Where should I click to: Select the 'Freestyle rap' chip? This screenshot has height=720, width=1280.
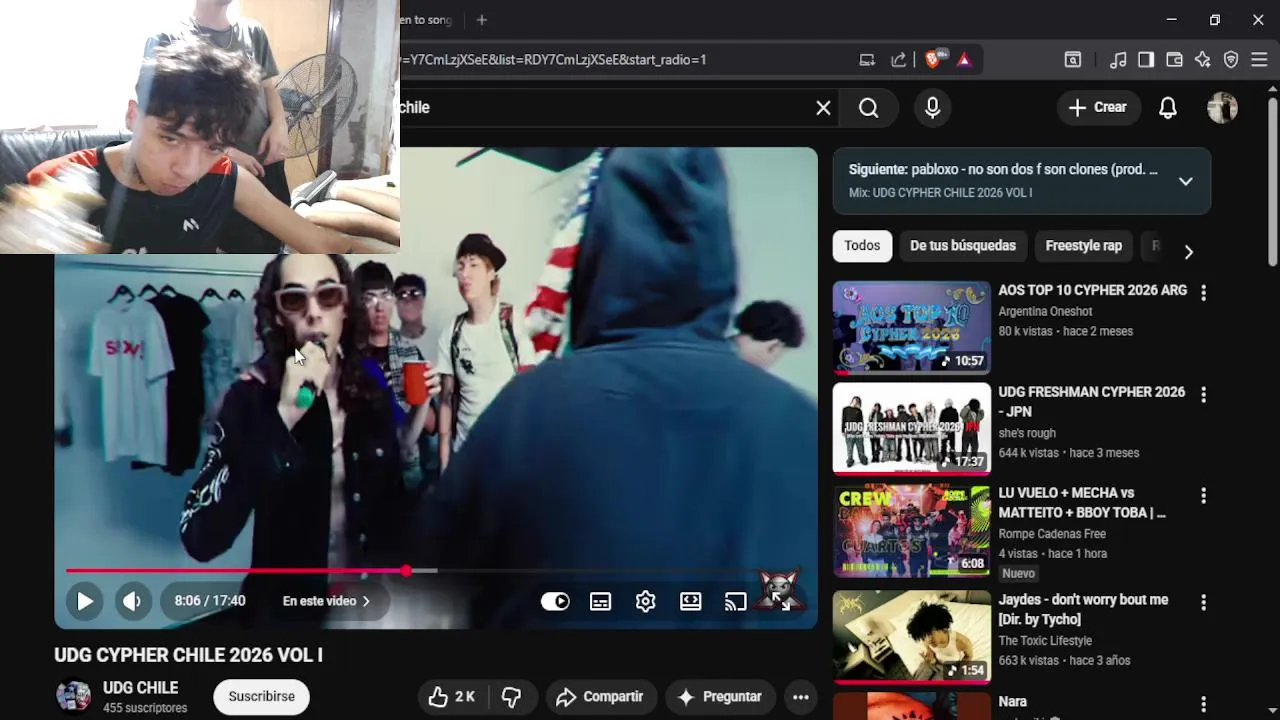point(1084,246)
